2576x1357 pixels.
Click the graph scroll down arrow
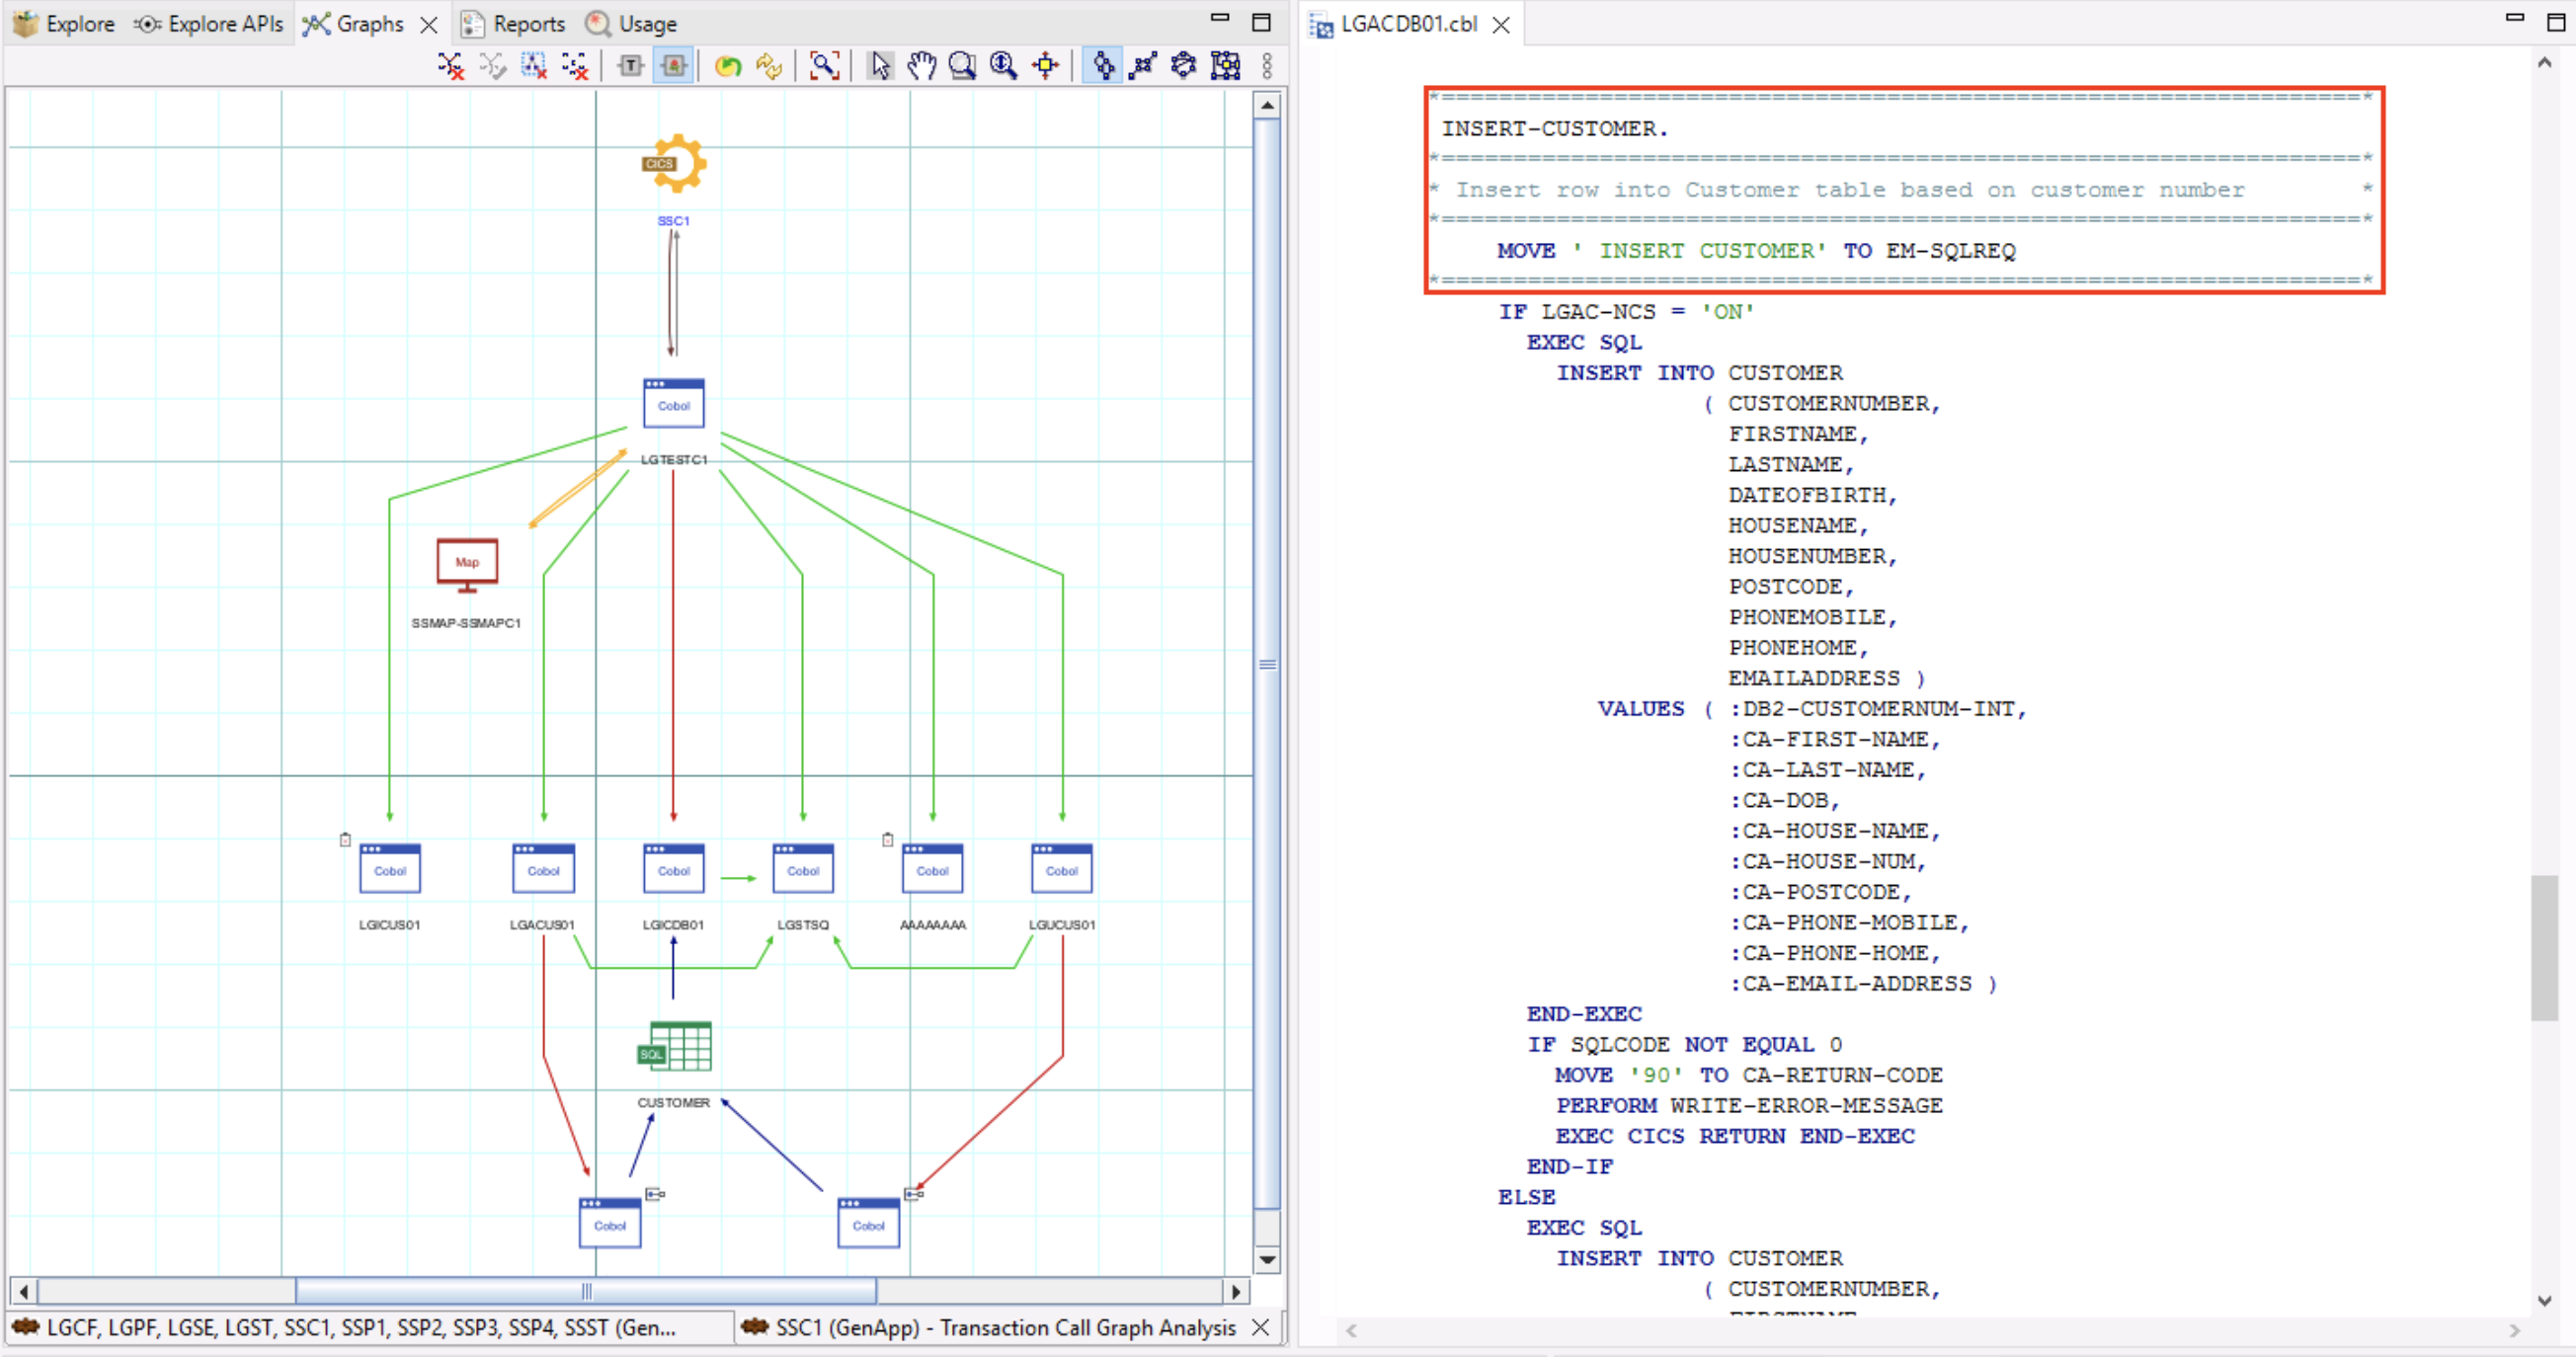click(x=1267, y=1260)
